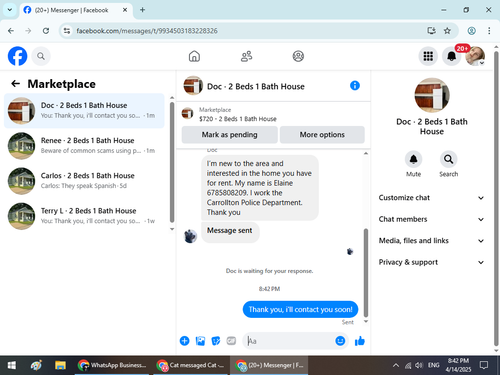Open the Notifications bell
500x375 pixels.
click(451, 56)
